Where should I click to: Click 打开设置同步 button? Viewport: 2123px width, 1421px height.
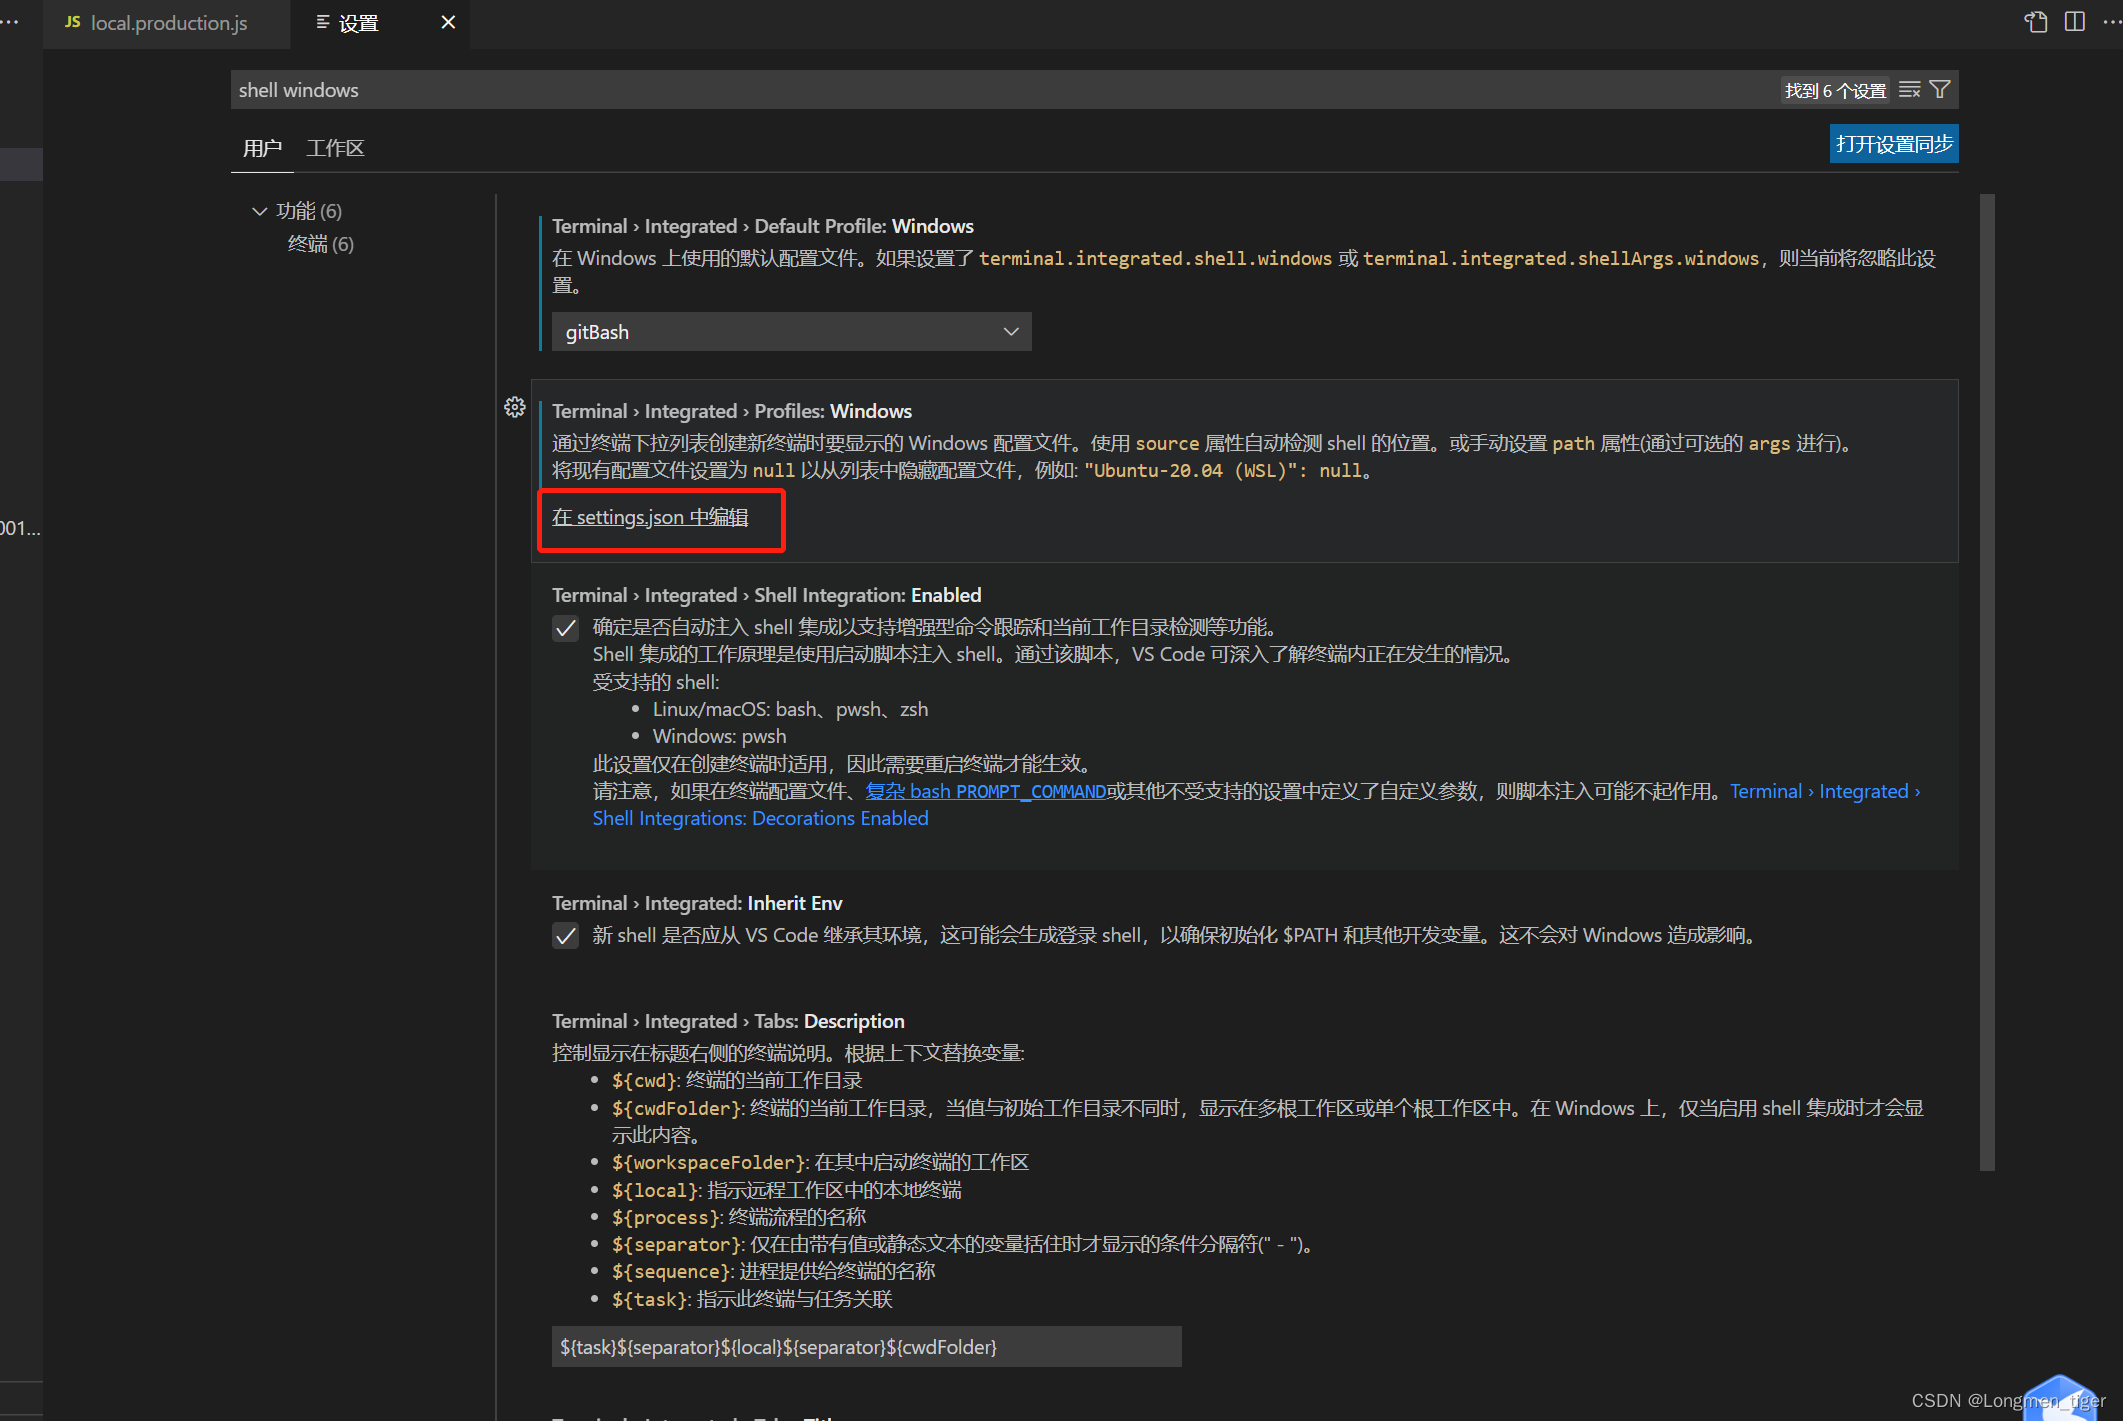(1898, 143)
